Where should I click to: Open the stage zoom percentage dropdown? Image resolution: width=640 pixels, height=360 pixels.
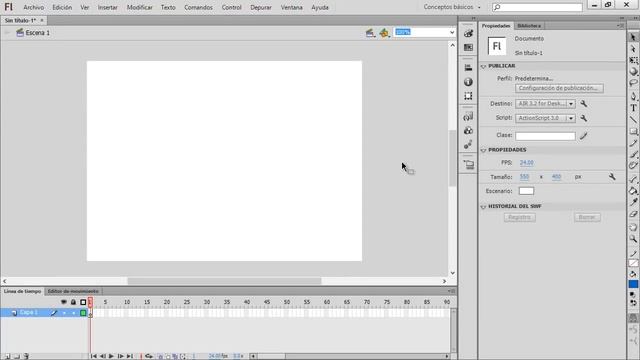(x=452, y=32)
